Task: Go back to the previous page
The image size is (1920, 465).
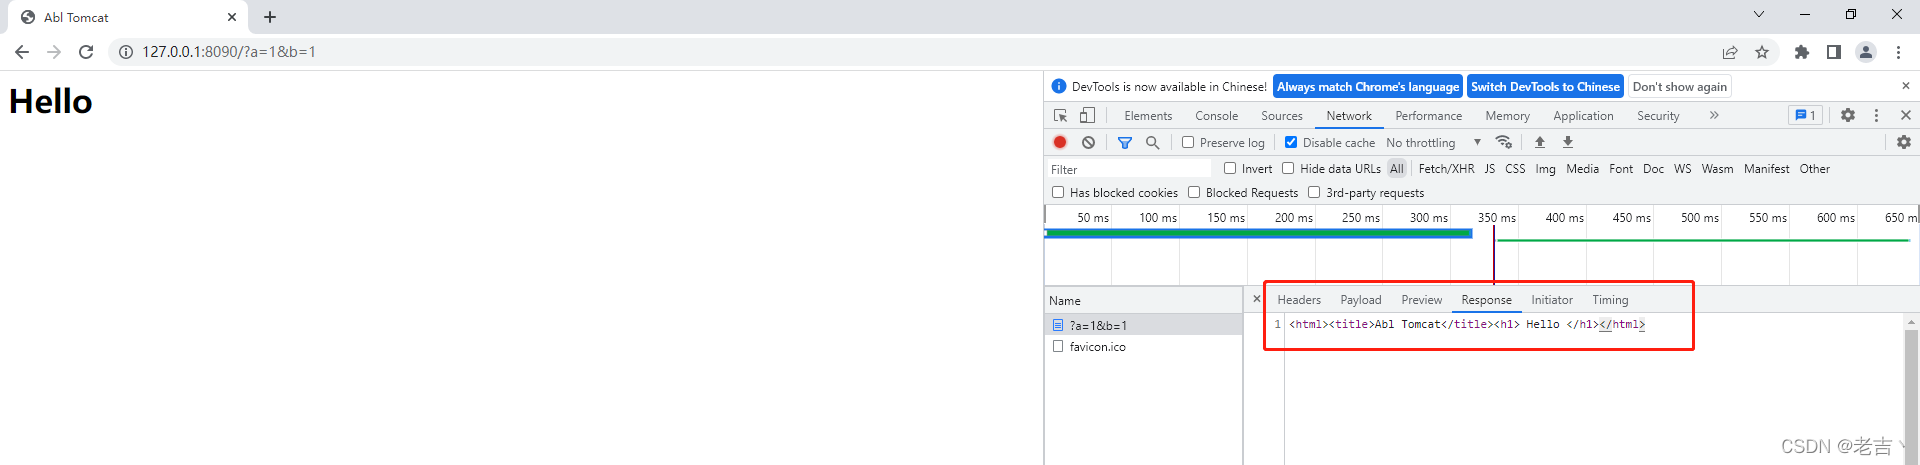Action: [22, 52]
